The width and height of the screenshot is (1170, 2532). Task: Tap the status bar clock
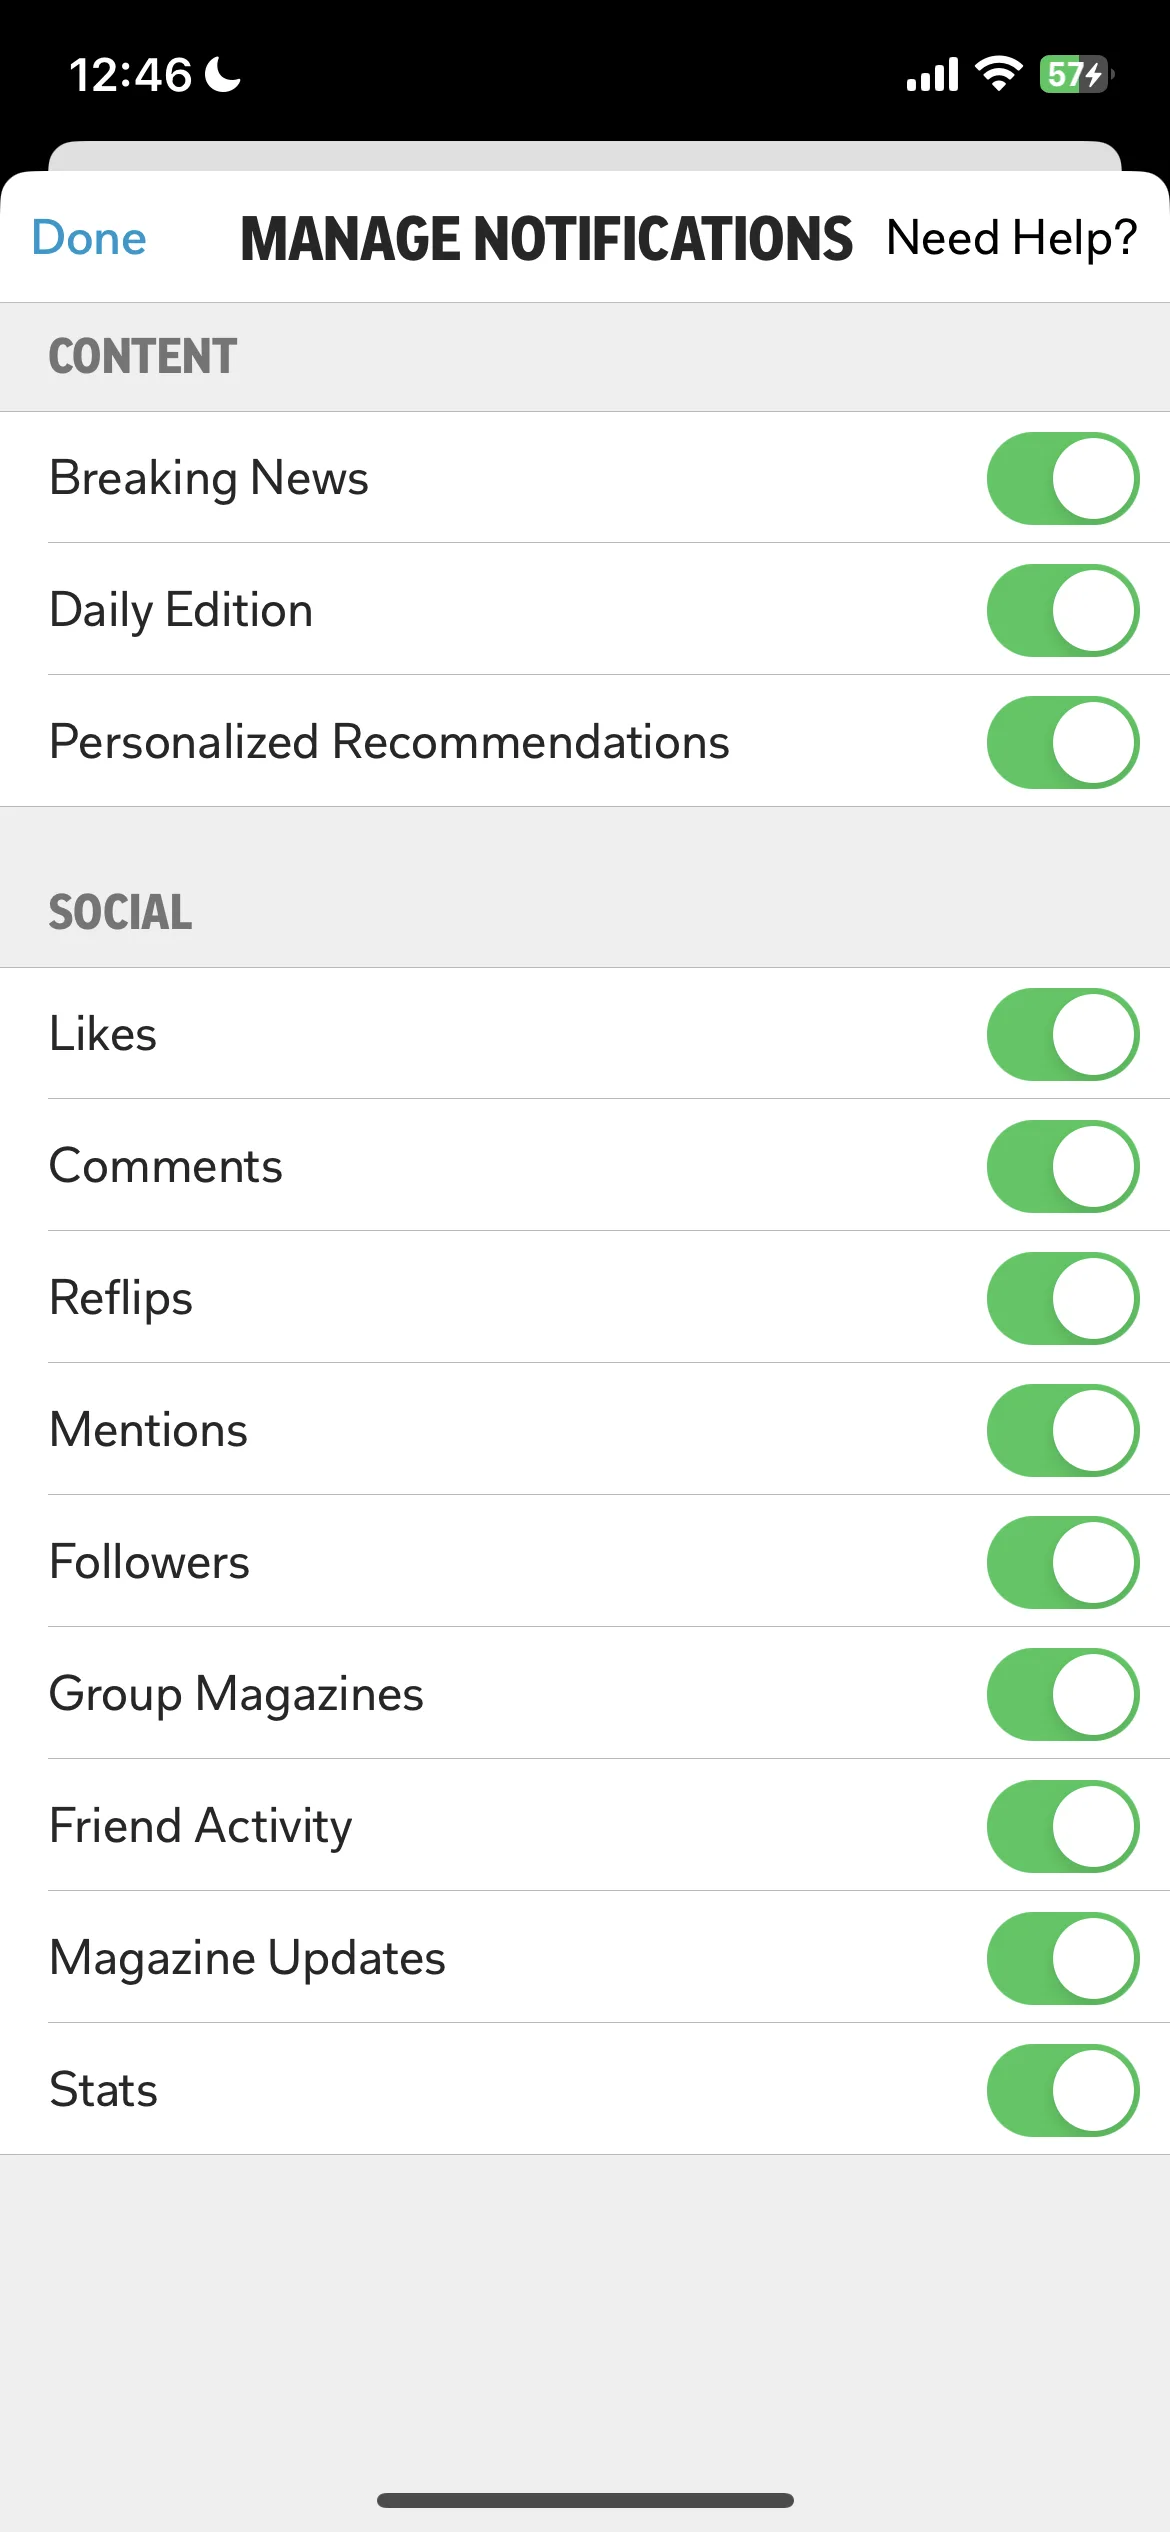(130, 75)
